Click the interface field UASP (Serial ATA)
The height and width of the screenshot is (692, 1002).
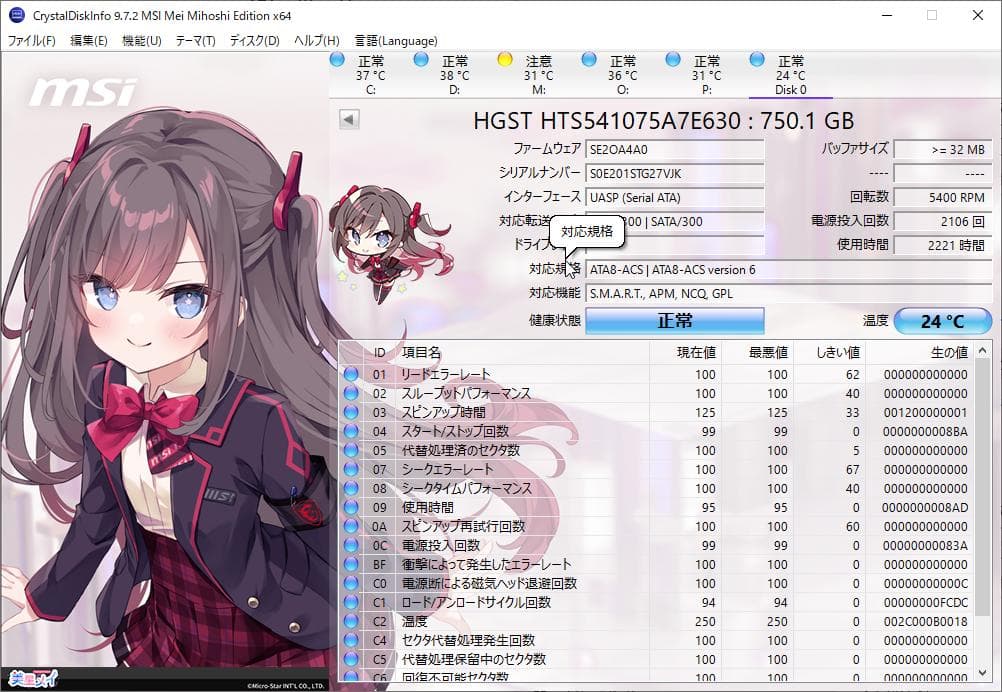675,197
